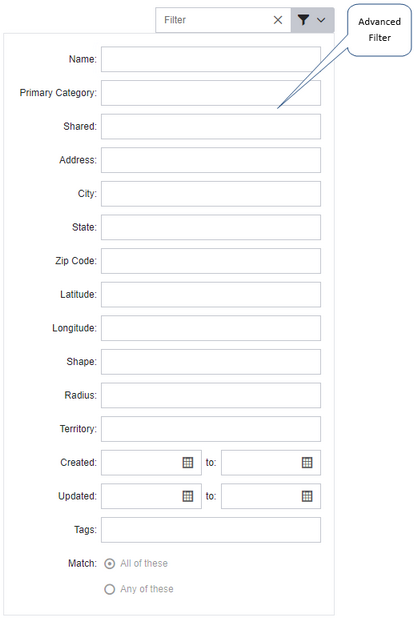
Task: Click the funnel filter icon
Action: pos(303,20)
